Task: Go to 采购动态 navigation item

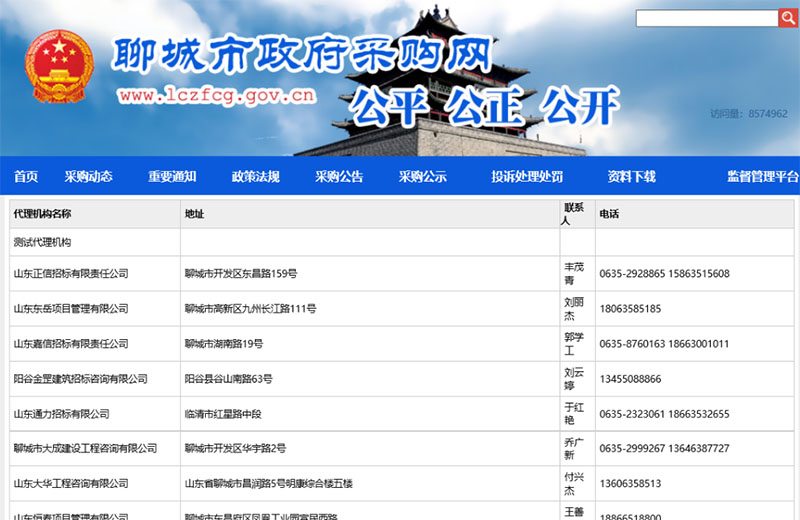Action: pyautogui.click(x=89, y=177)
